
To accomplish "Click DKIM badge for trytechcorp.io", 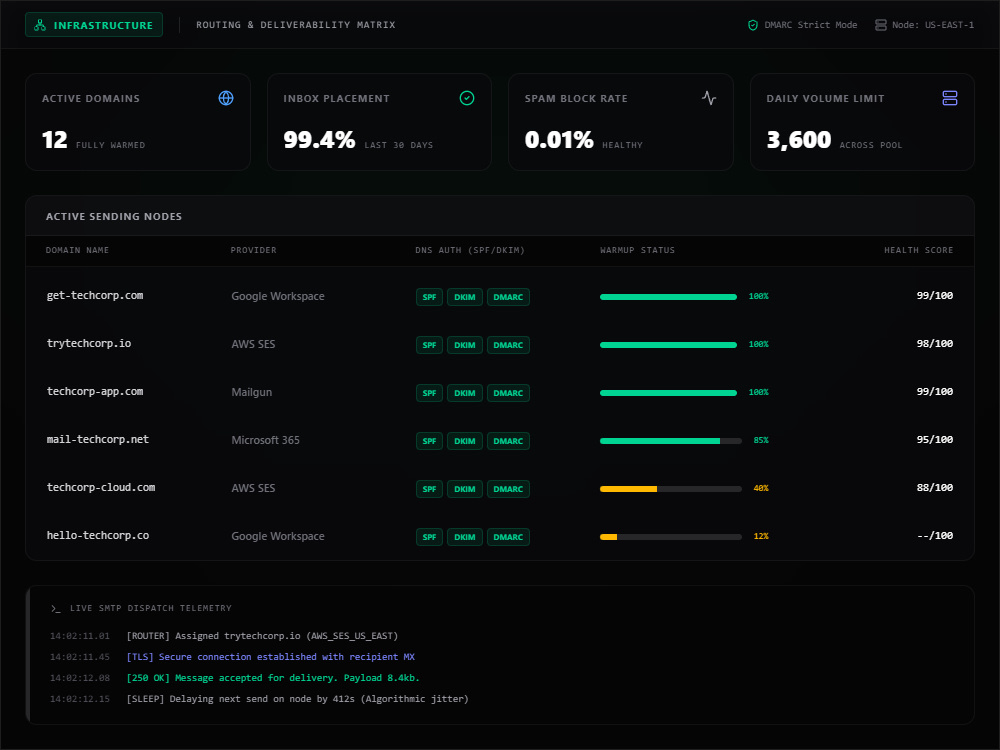I will click(465, 345).
